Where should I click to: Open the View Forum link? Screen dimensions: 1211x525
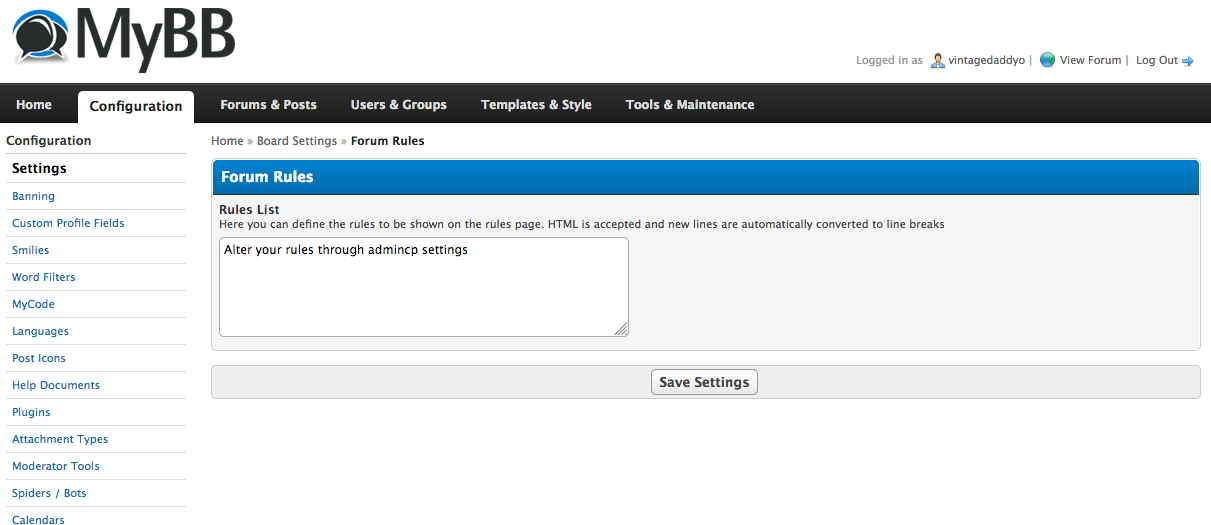coord(1090,60)
